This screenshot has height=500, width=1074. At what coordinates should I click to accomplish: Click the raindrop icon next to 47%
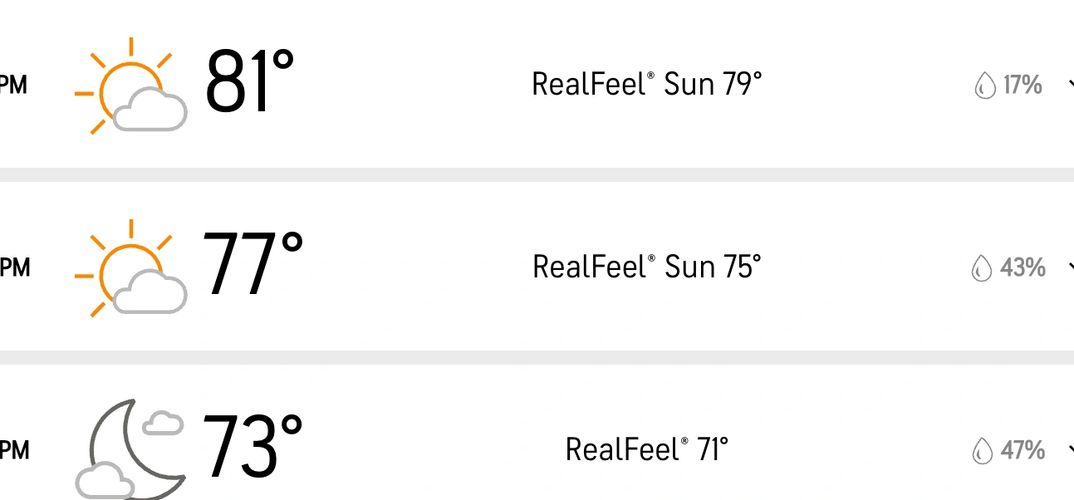pyautogui.click(x=982, y=451)
